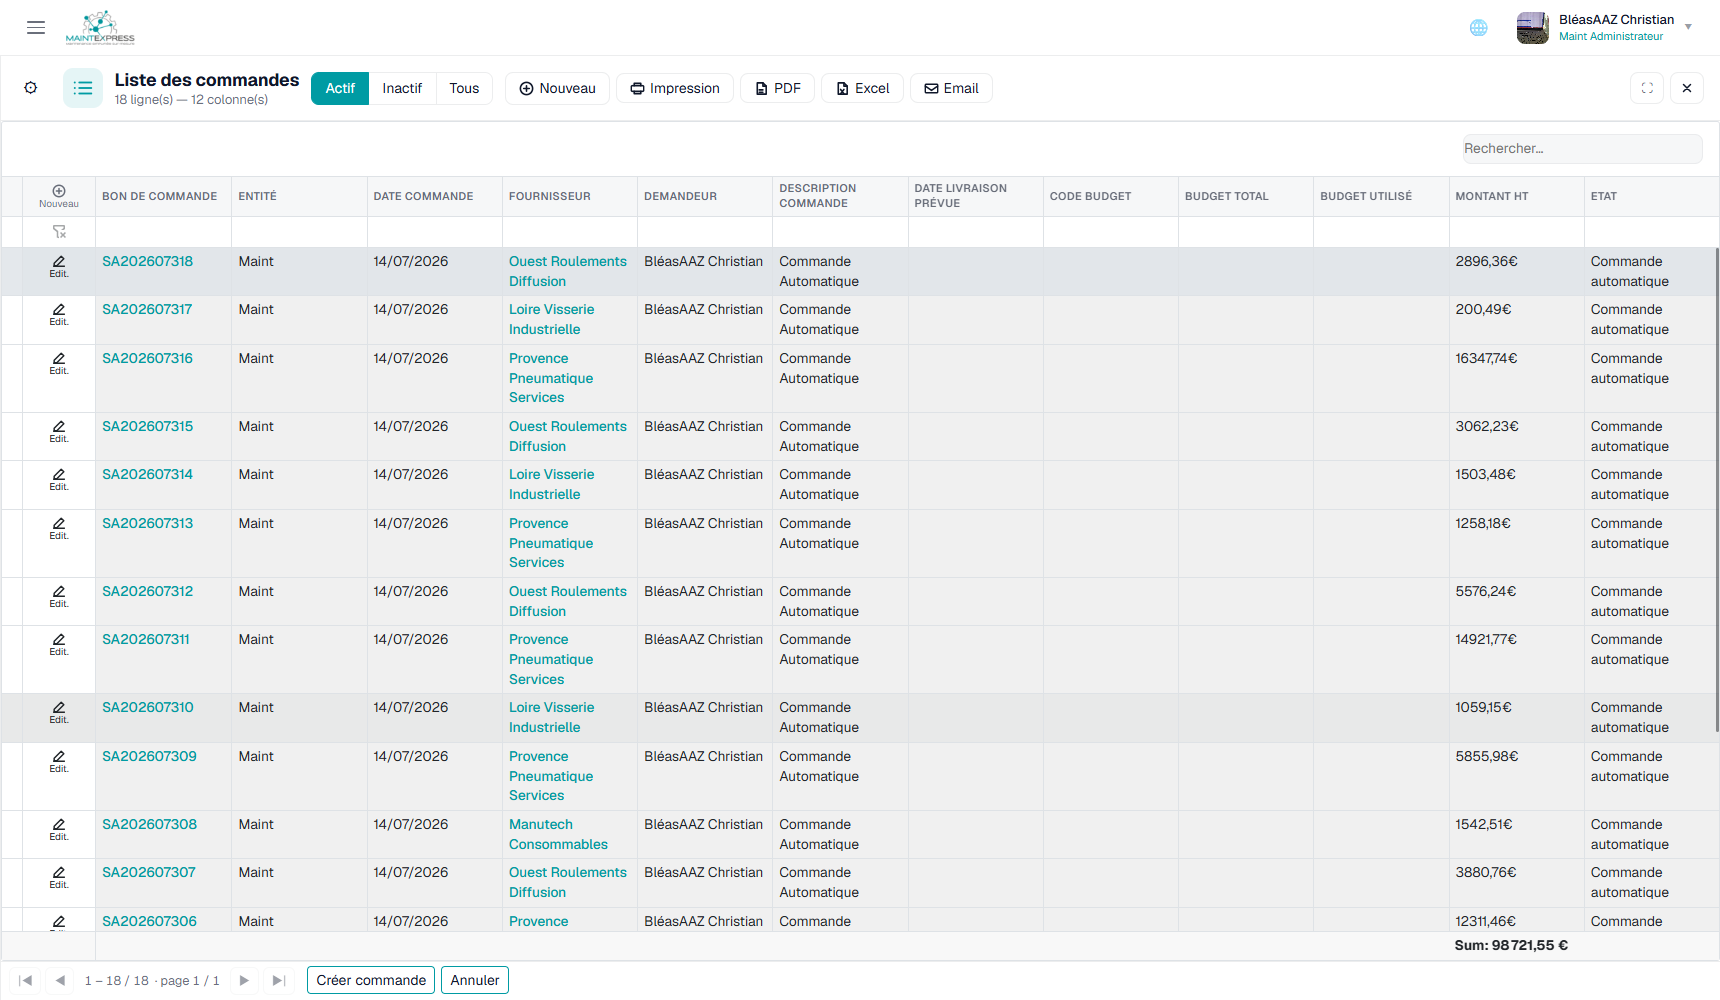Viewport: 1720px width, 1000px height.
Task: Edit order SA202607315
Action: [59, 431]
